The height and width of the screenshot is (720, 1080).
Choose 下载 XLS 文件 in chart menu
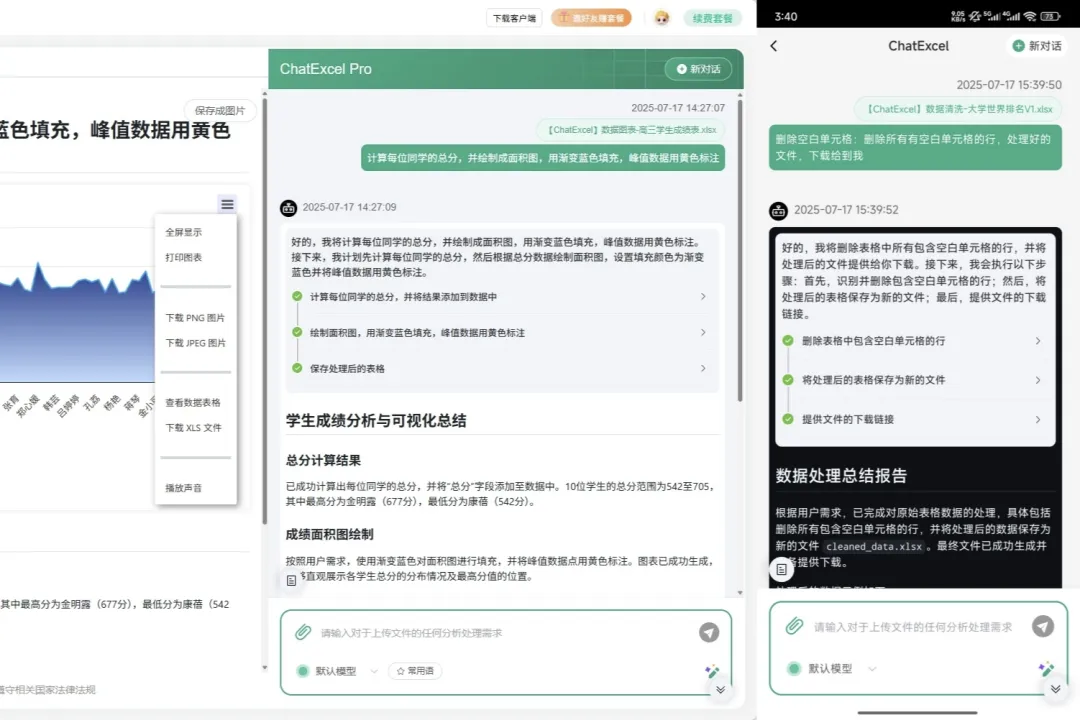click(193, 427)
